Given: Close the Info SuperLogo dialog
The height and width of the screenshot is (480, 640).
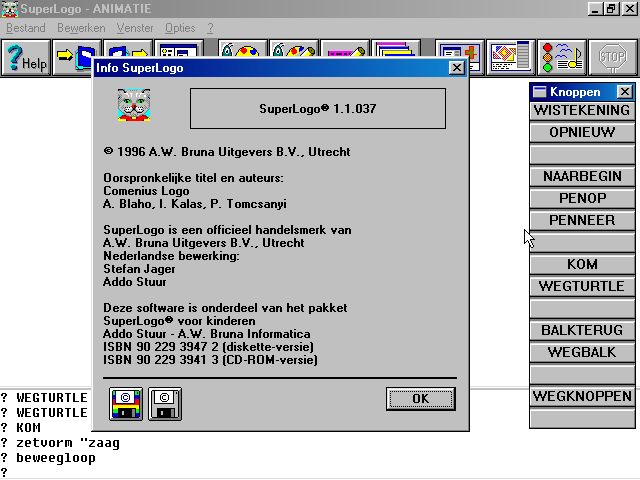Looking at the screenshot, I should pyautogui.click(x=457, y=68).
